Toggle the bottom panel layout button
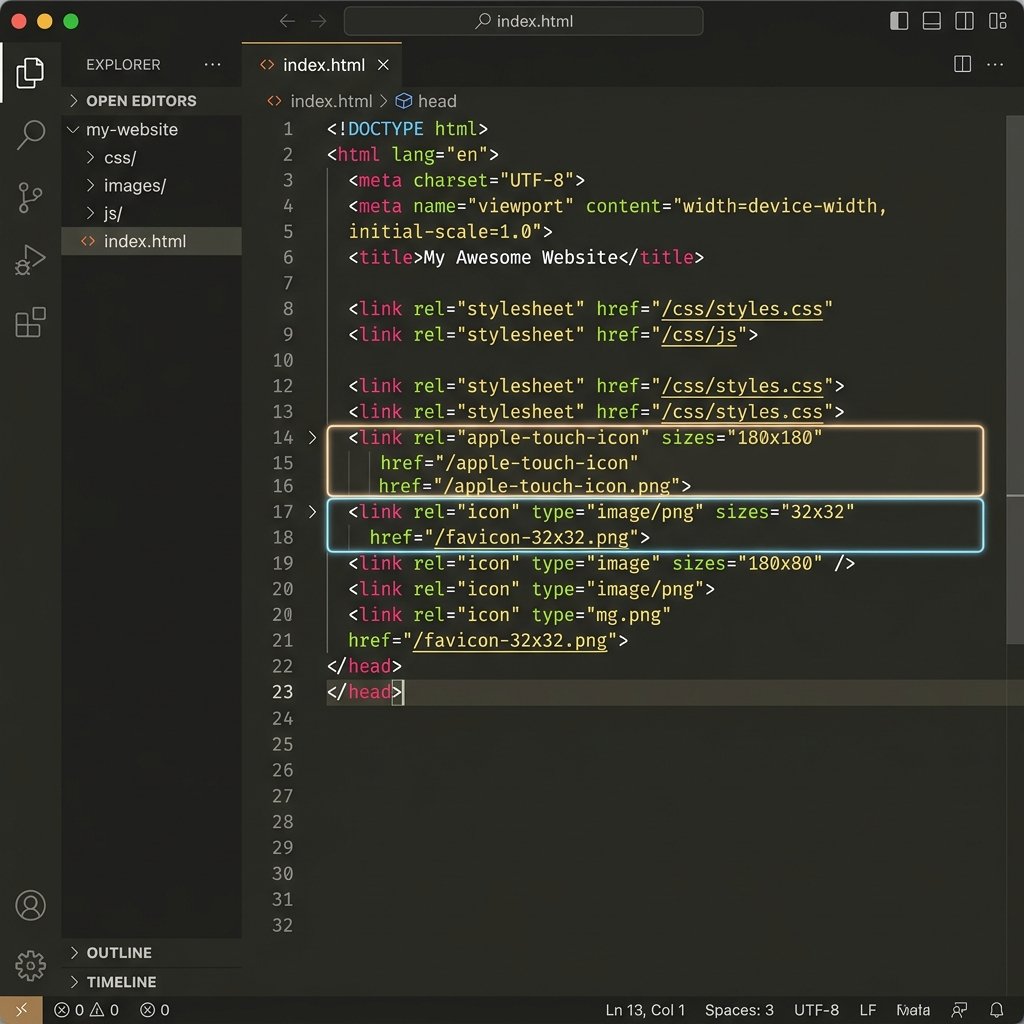The width and height of the screenshot is (1024, 1024). tap(931, 21)
